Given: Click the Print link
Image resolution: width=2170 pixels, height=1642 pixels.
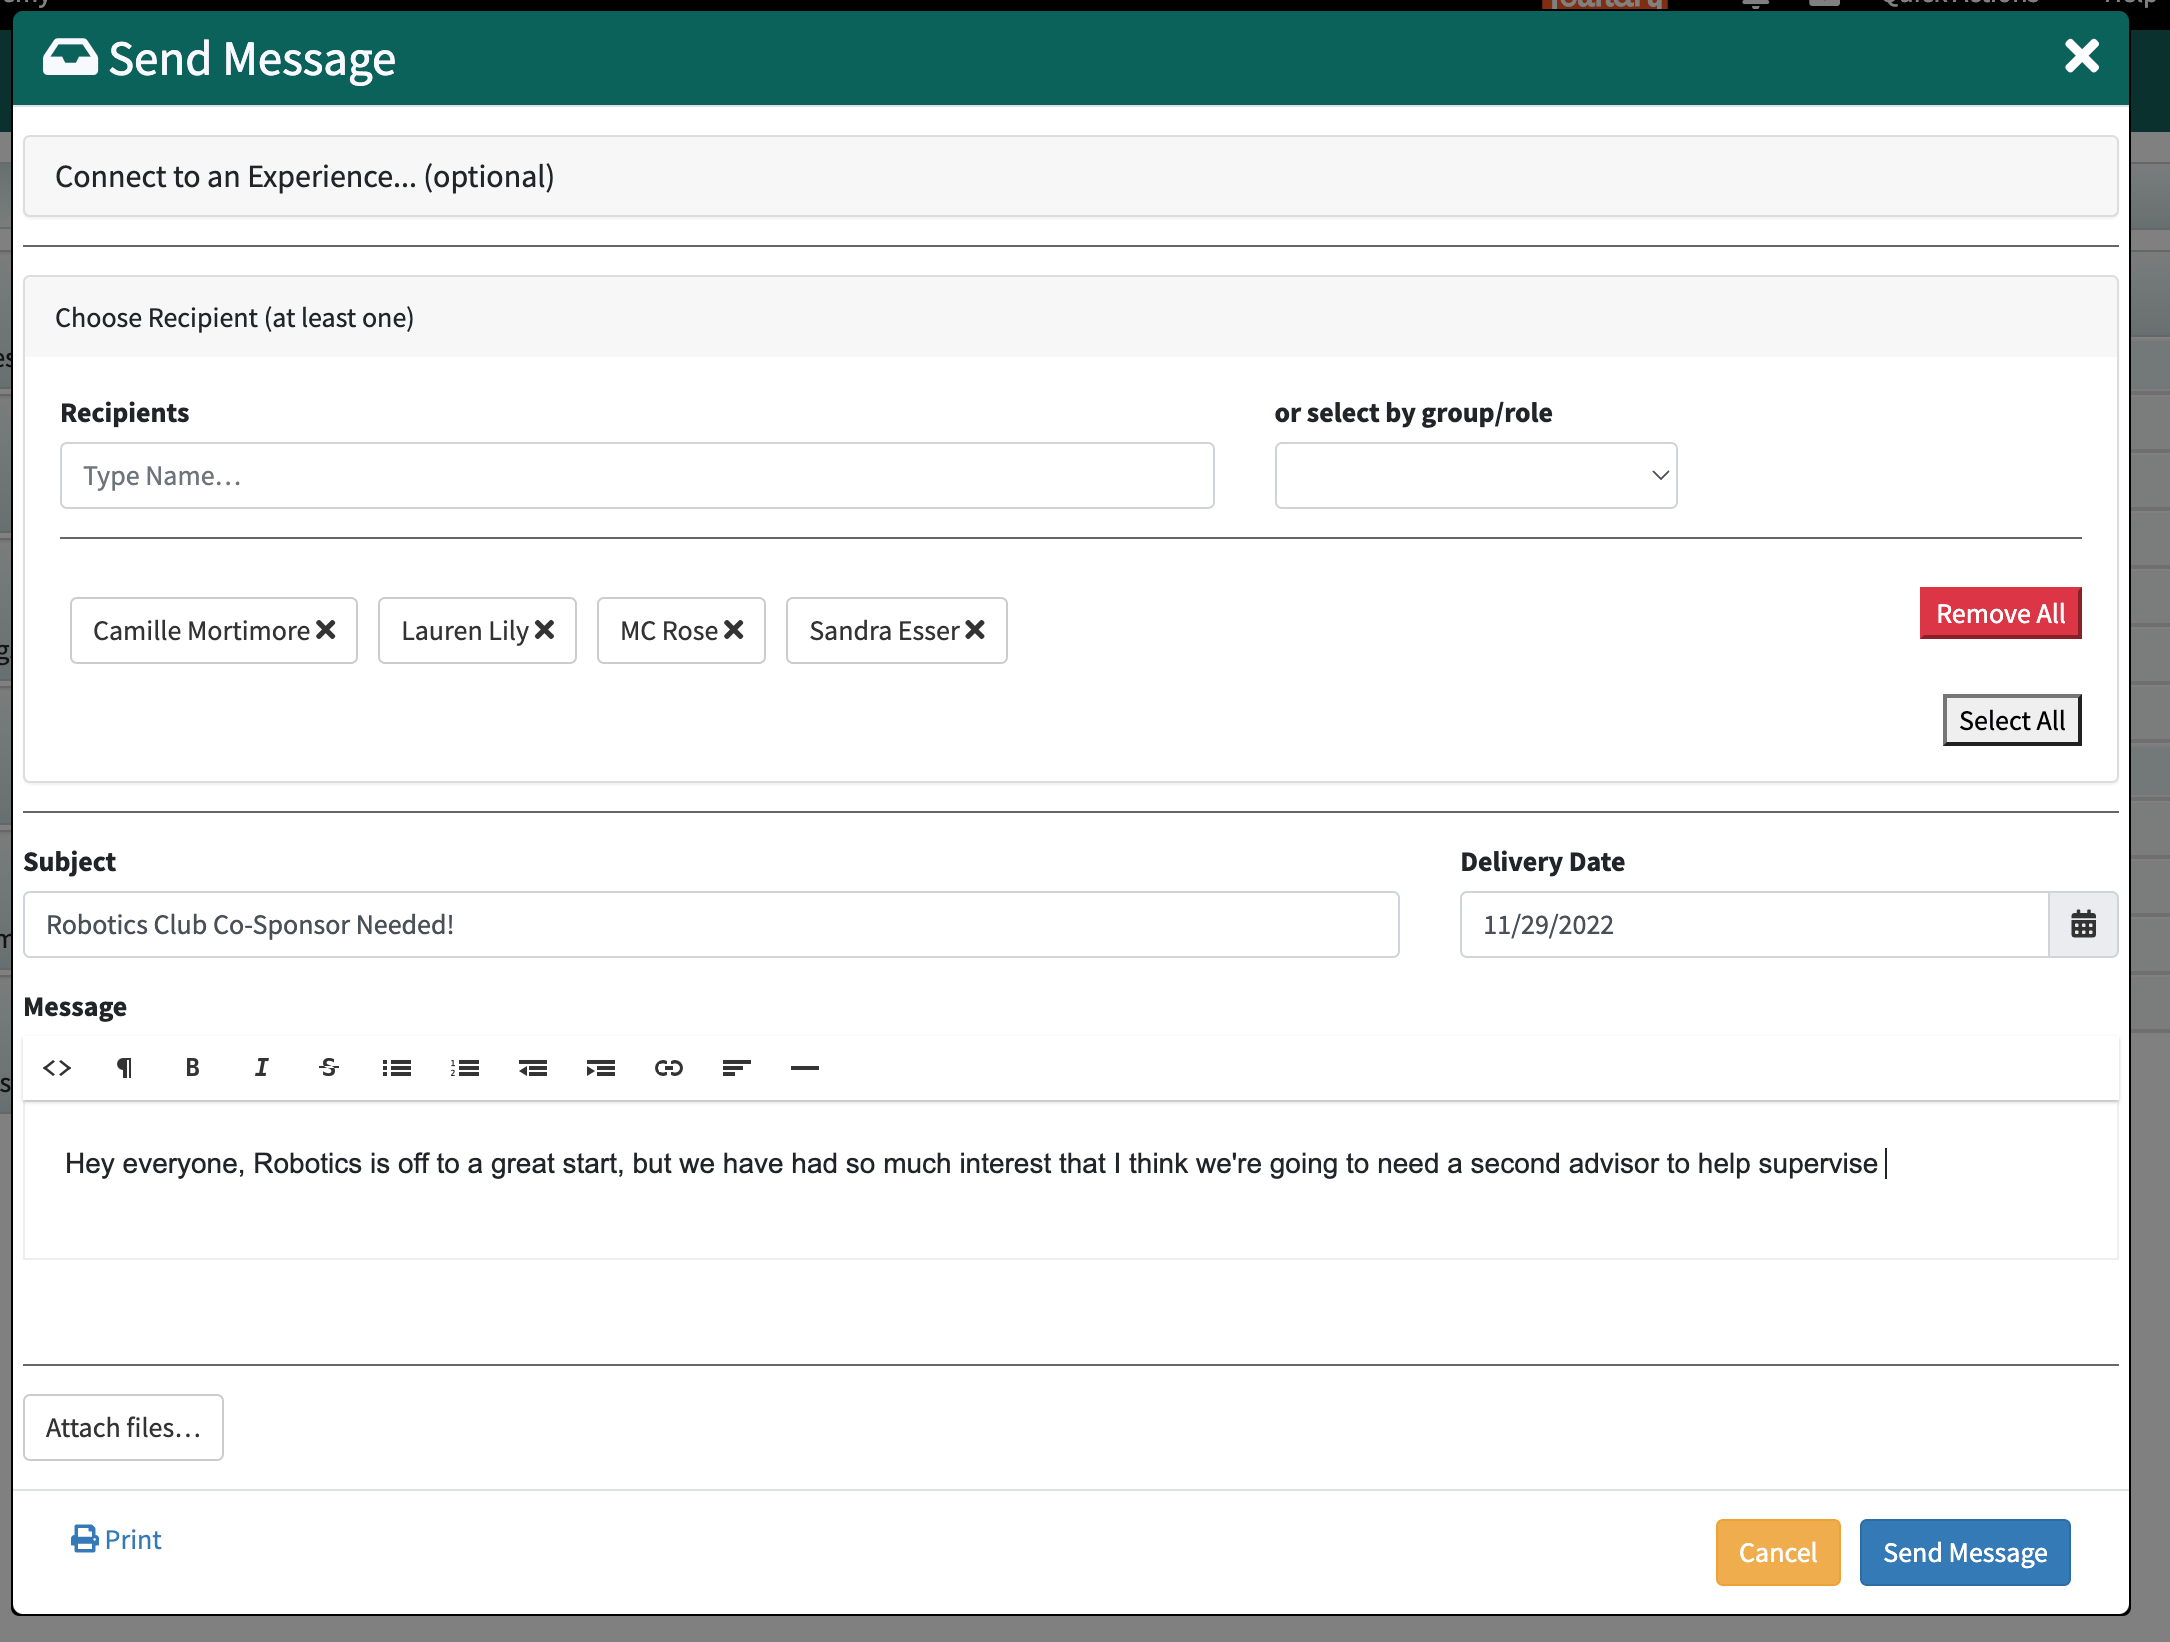Looking at the screenshot, I should (x=117, y=1539).
